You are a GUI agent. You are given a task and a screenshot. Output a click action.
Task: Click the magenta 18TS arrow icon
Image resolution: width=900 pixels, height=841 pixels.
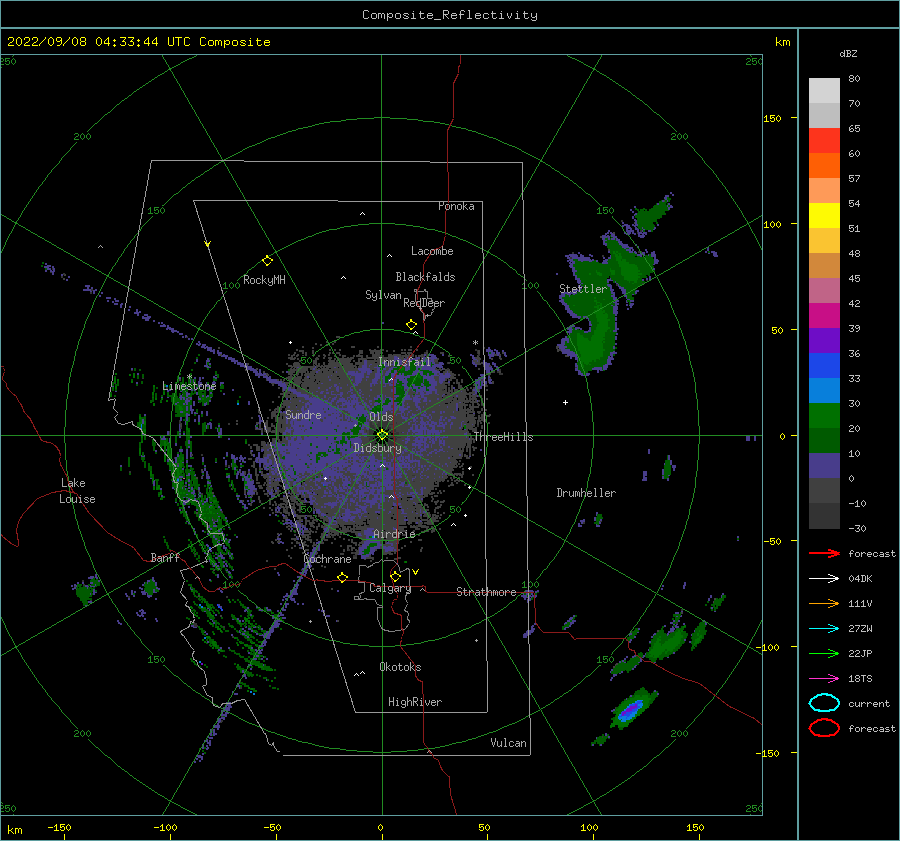[x=824, y=679]
